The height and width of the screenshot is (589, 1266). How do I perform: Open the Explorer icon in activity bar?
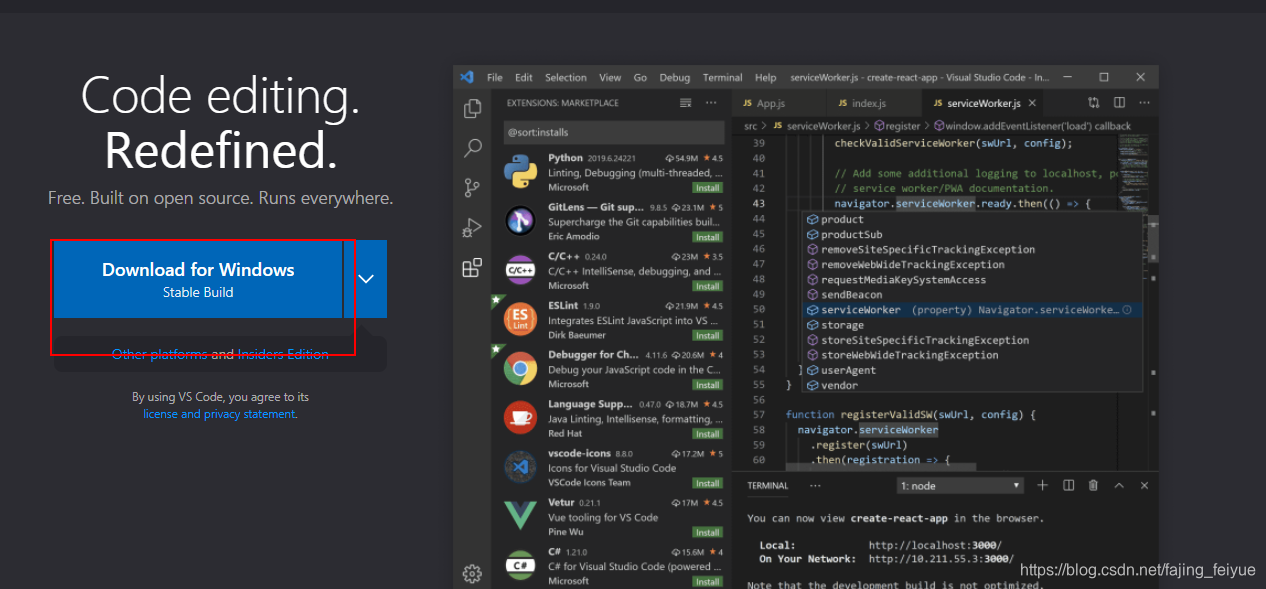tap(472, 108)
